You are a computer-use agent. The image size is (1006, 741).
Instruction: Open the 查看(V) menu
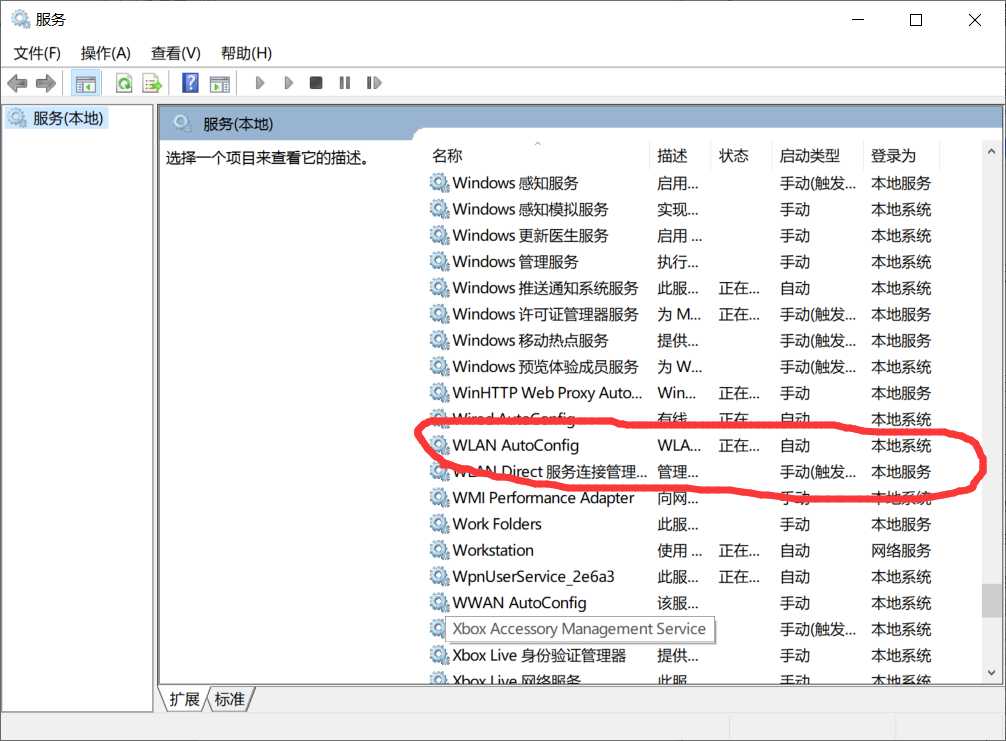pos(174,52)
